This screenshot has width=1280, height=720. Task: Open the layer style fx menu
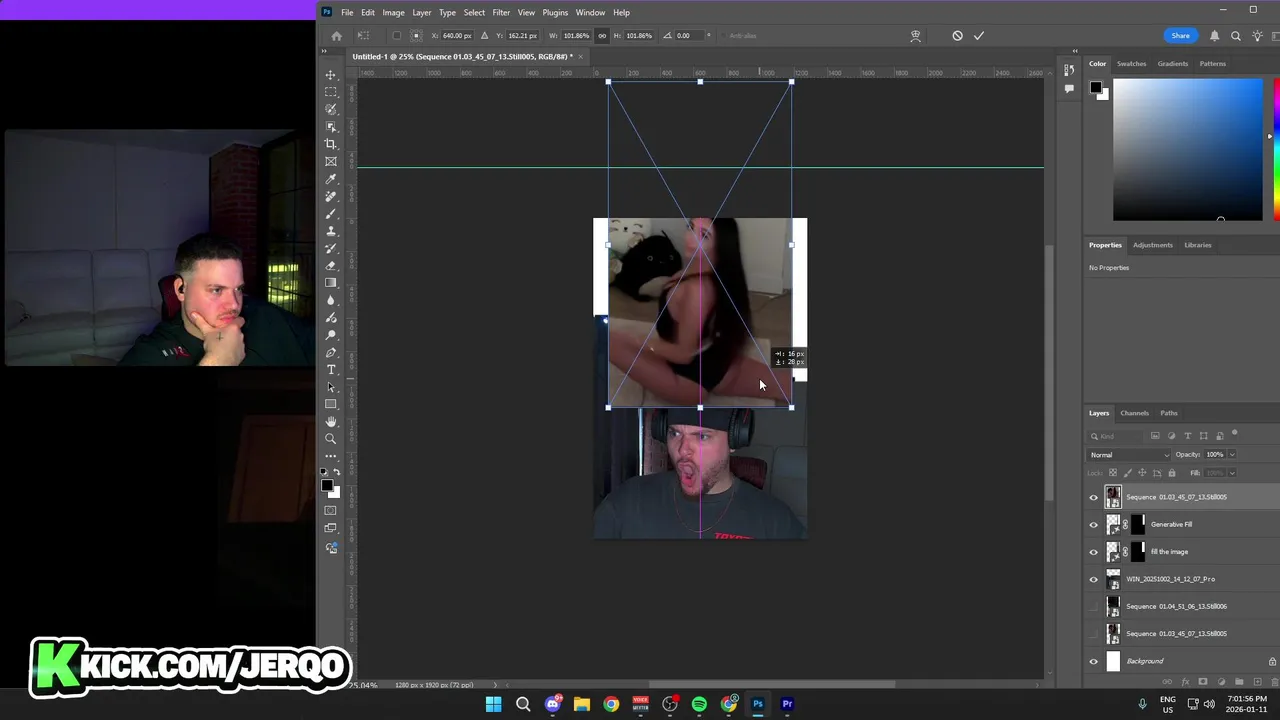click(x=1185, y=682)
